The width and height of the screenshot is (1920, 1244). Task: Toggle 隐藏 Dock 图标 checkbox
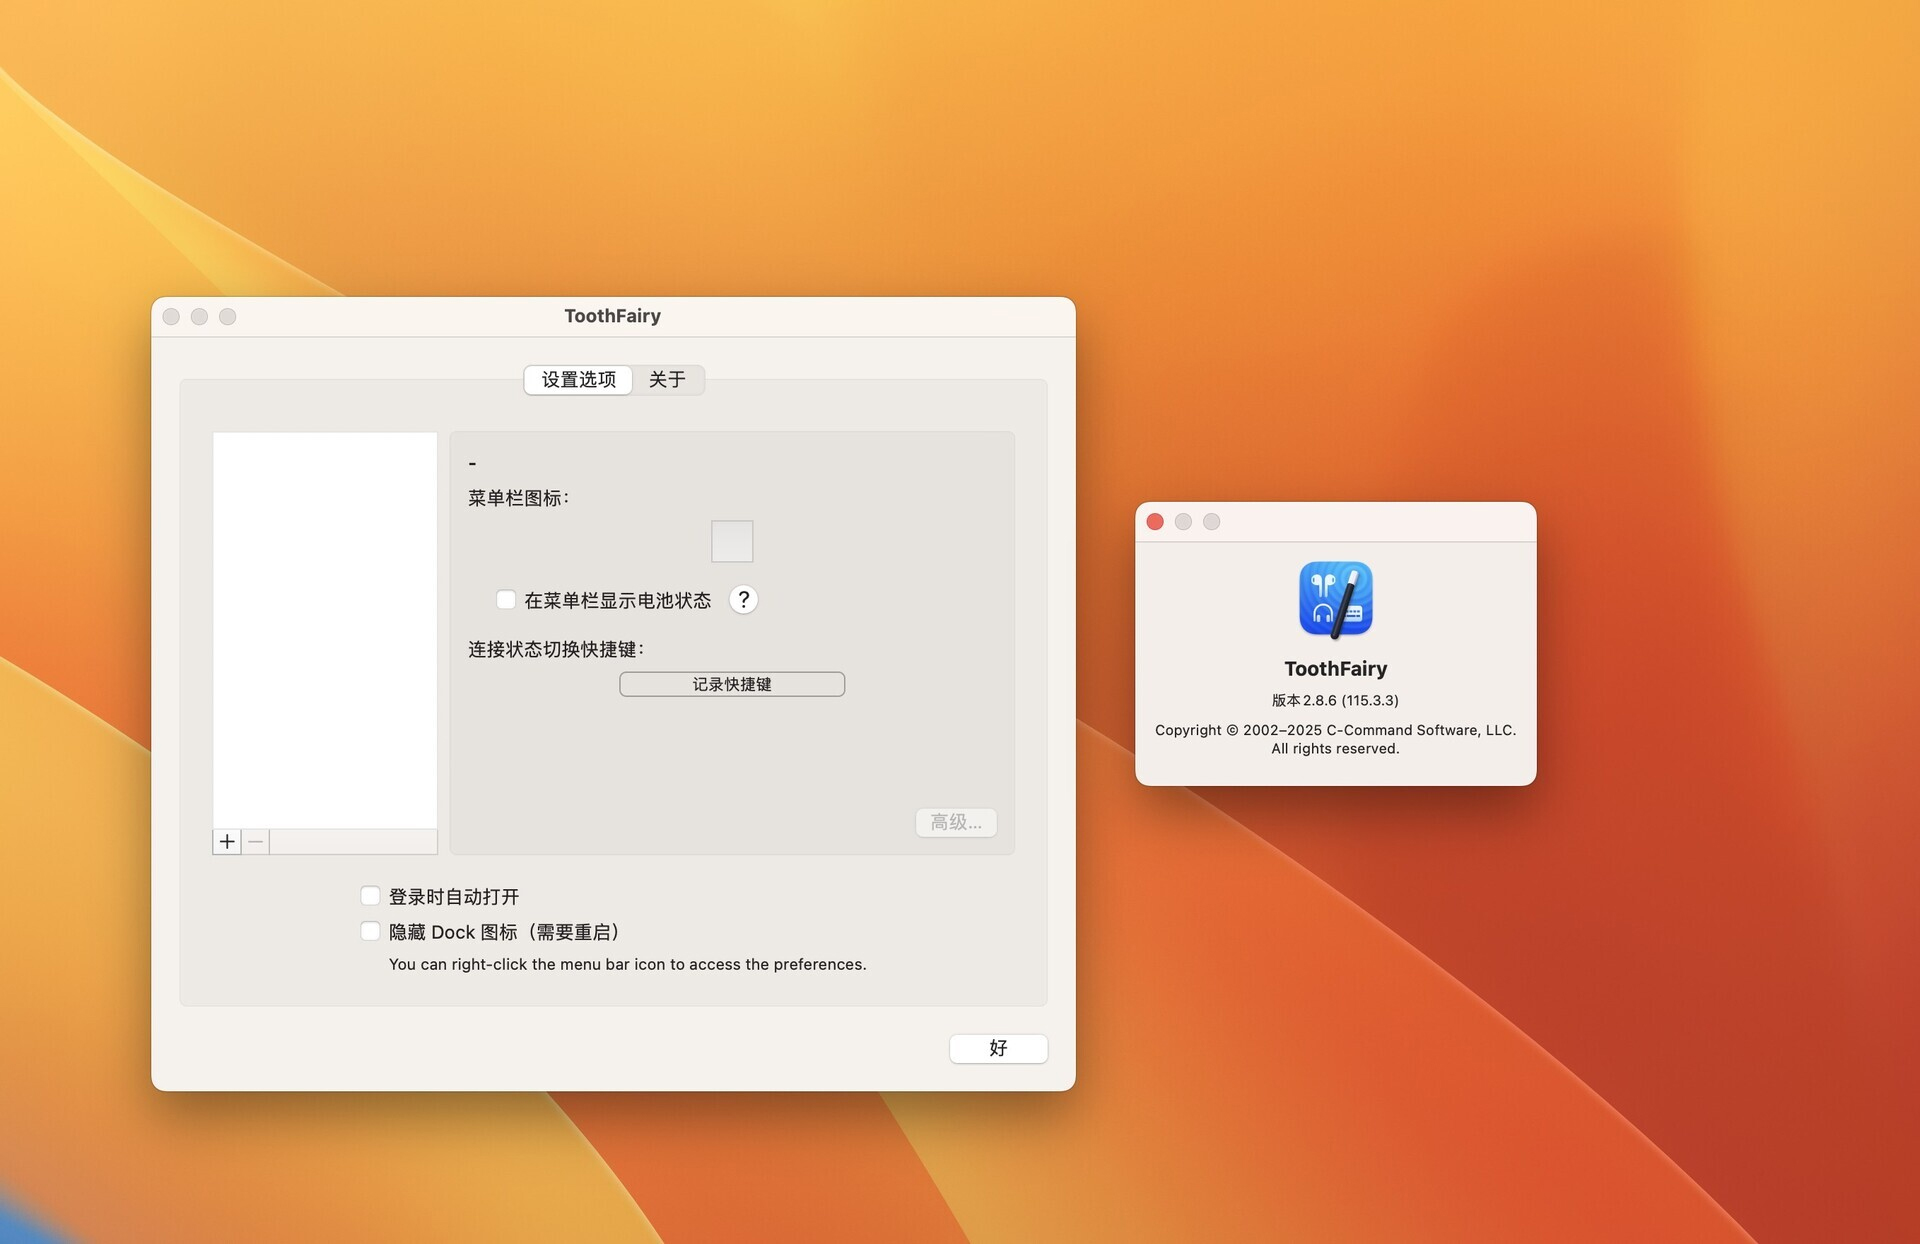point(370,931)
